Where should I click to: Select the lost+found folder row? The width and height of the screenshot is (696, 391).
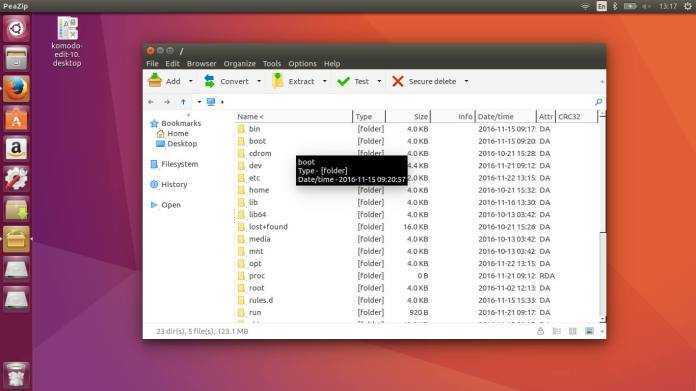pos(417,227)
